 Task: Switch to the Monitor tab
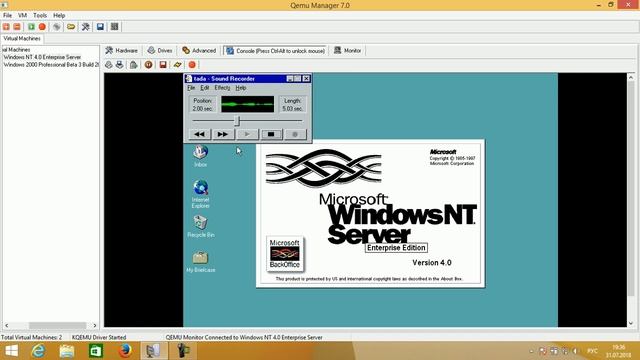(348, 51)
